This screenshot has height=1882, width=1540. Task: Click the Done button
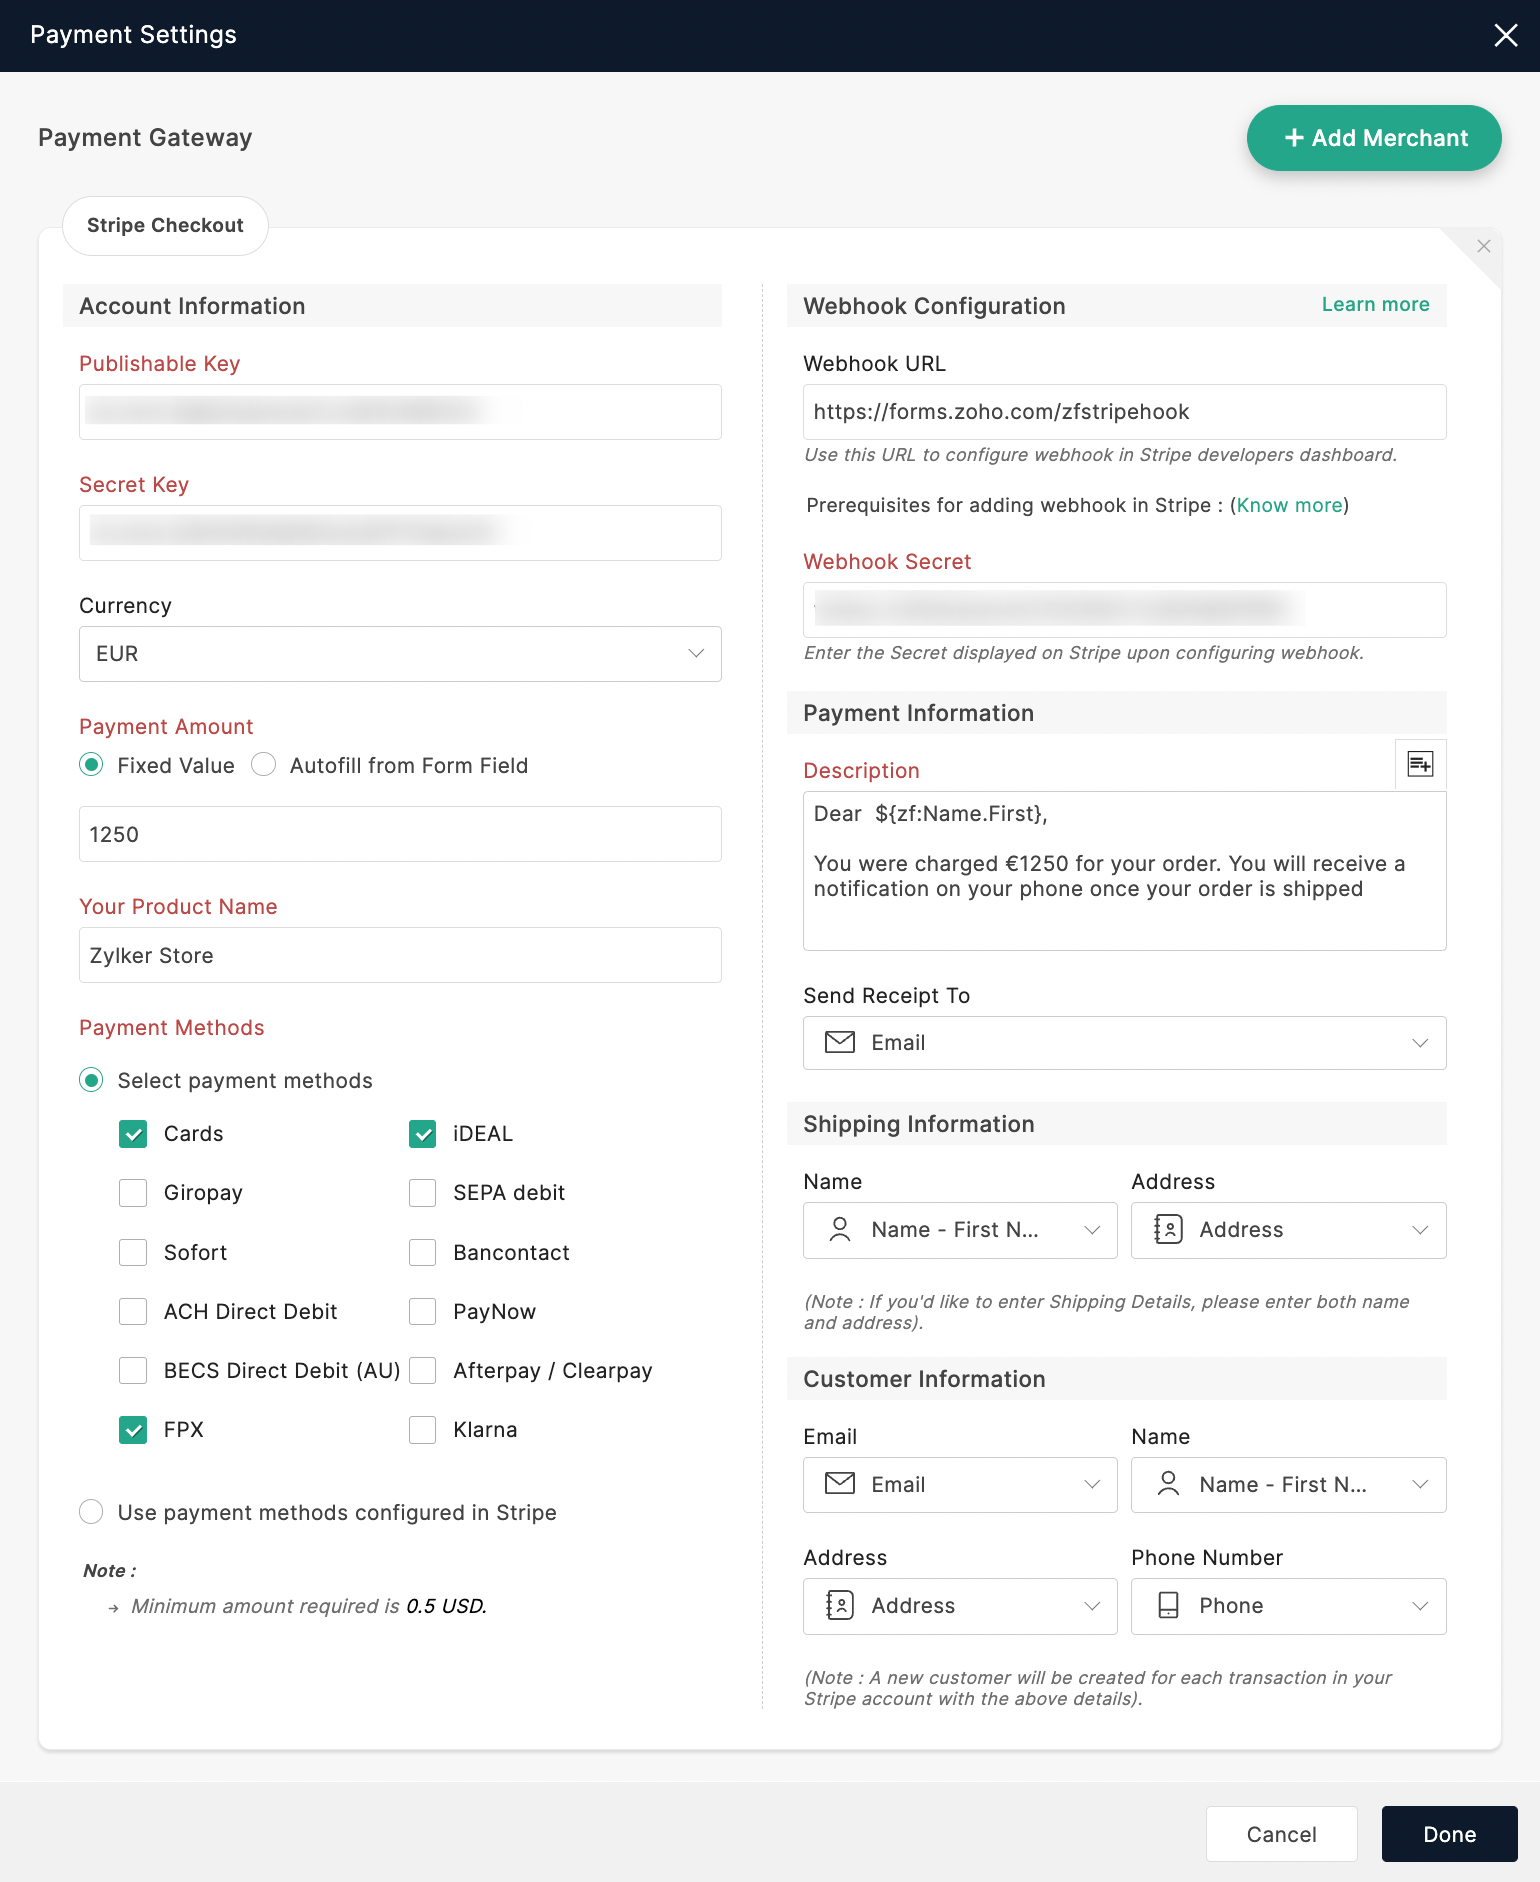pos(1449,1834)
